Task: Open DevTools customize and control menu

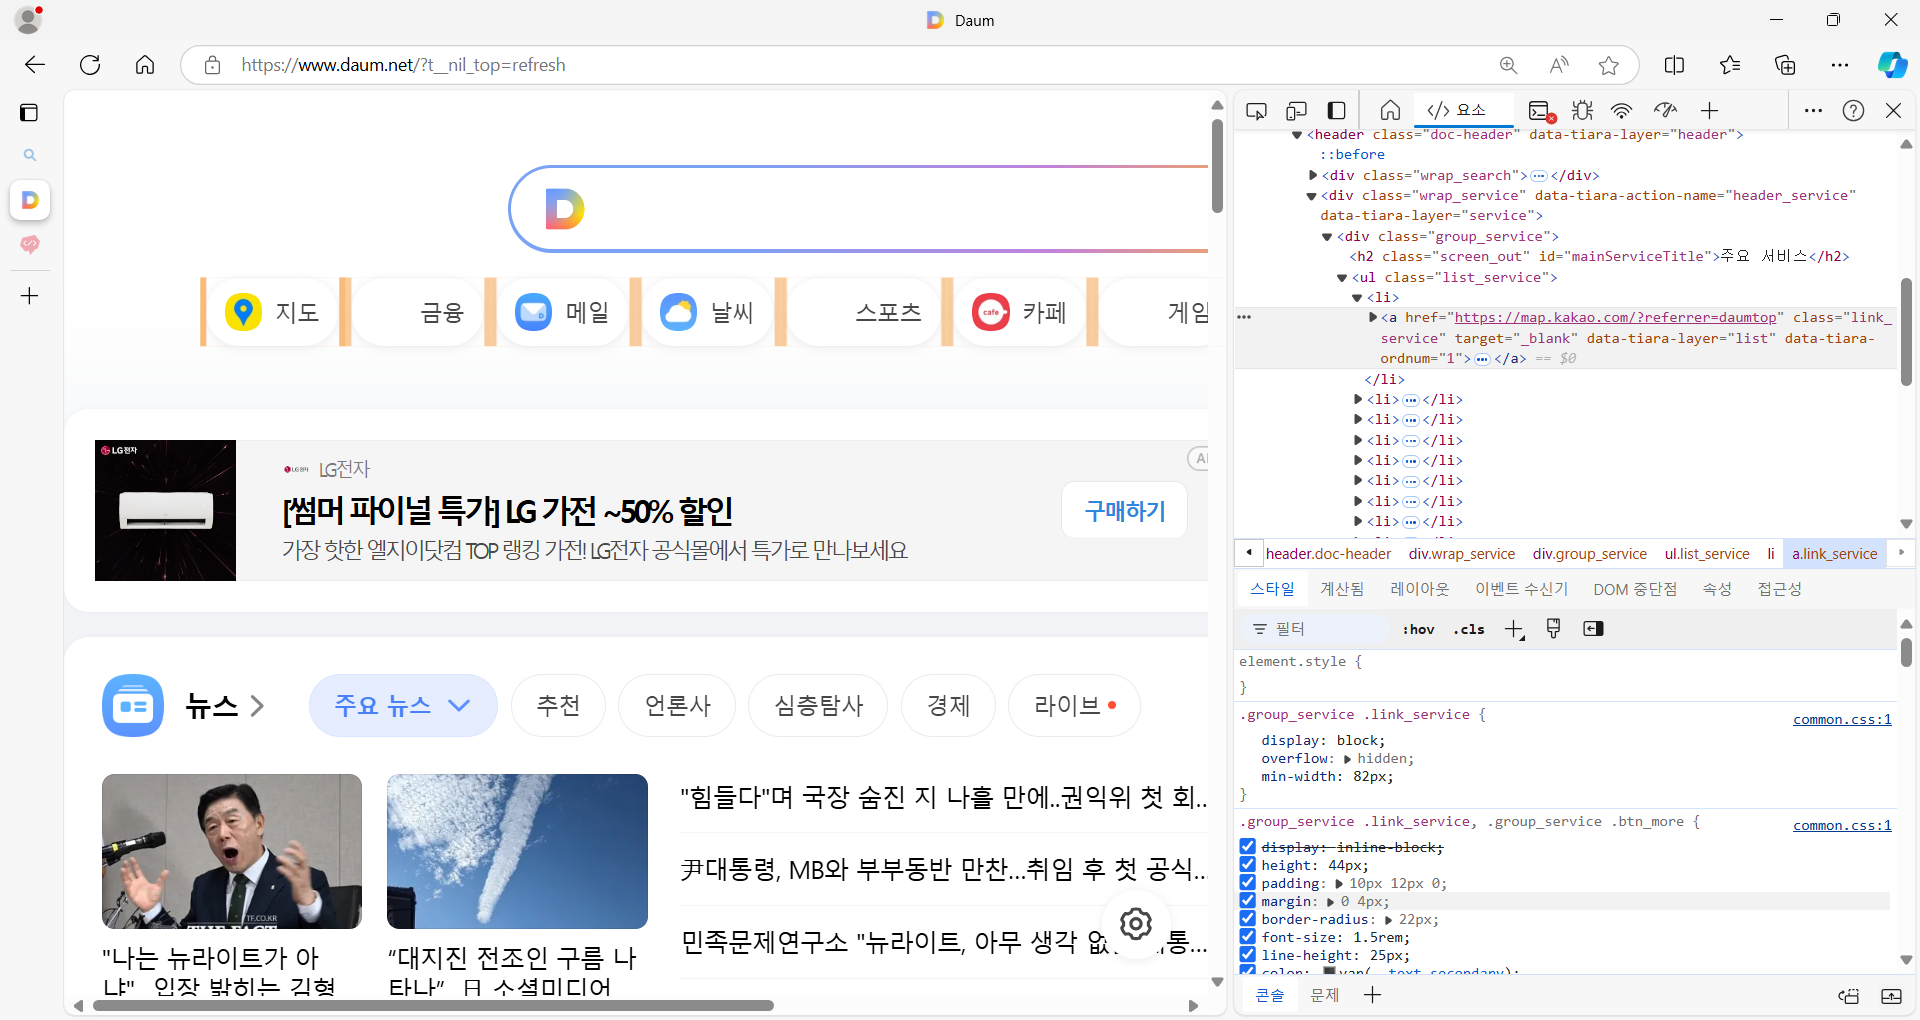Action: [1813, 111]
